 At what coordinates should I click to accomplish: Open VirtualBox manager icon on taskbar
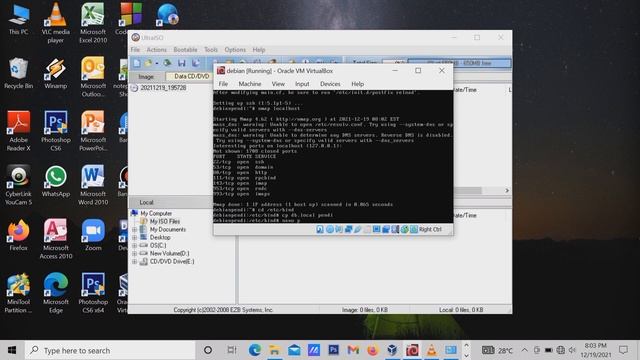(392, 350)
